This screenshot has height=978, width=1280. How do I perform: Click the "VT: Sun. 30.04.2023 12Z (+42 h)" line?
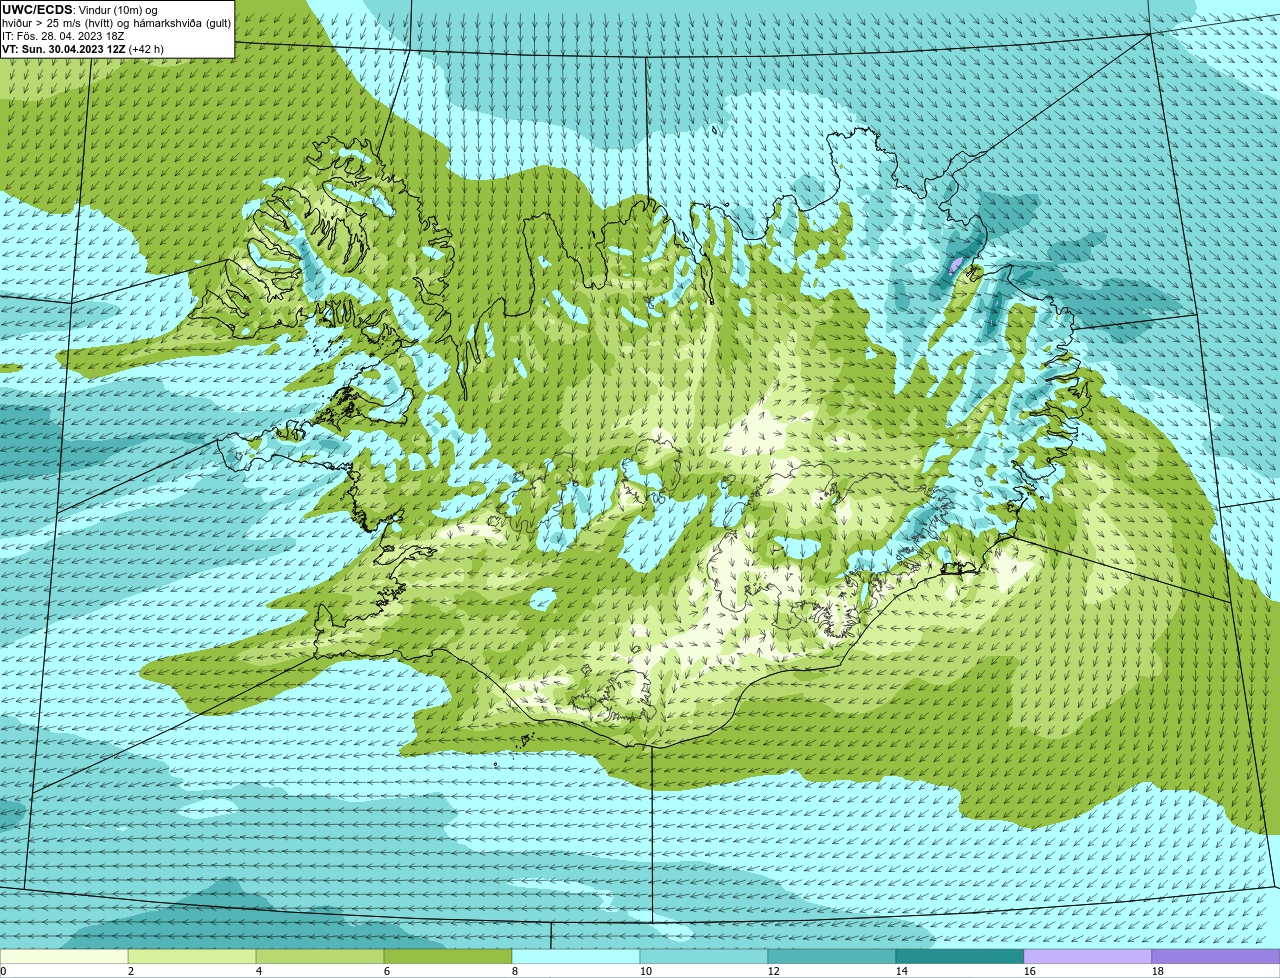click(83, 49)
